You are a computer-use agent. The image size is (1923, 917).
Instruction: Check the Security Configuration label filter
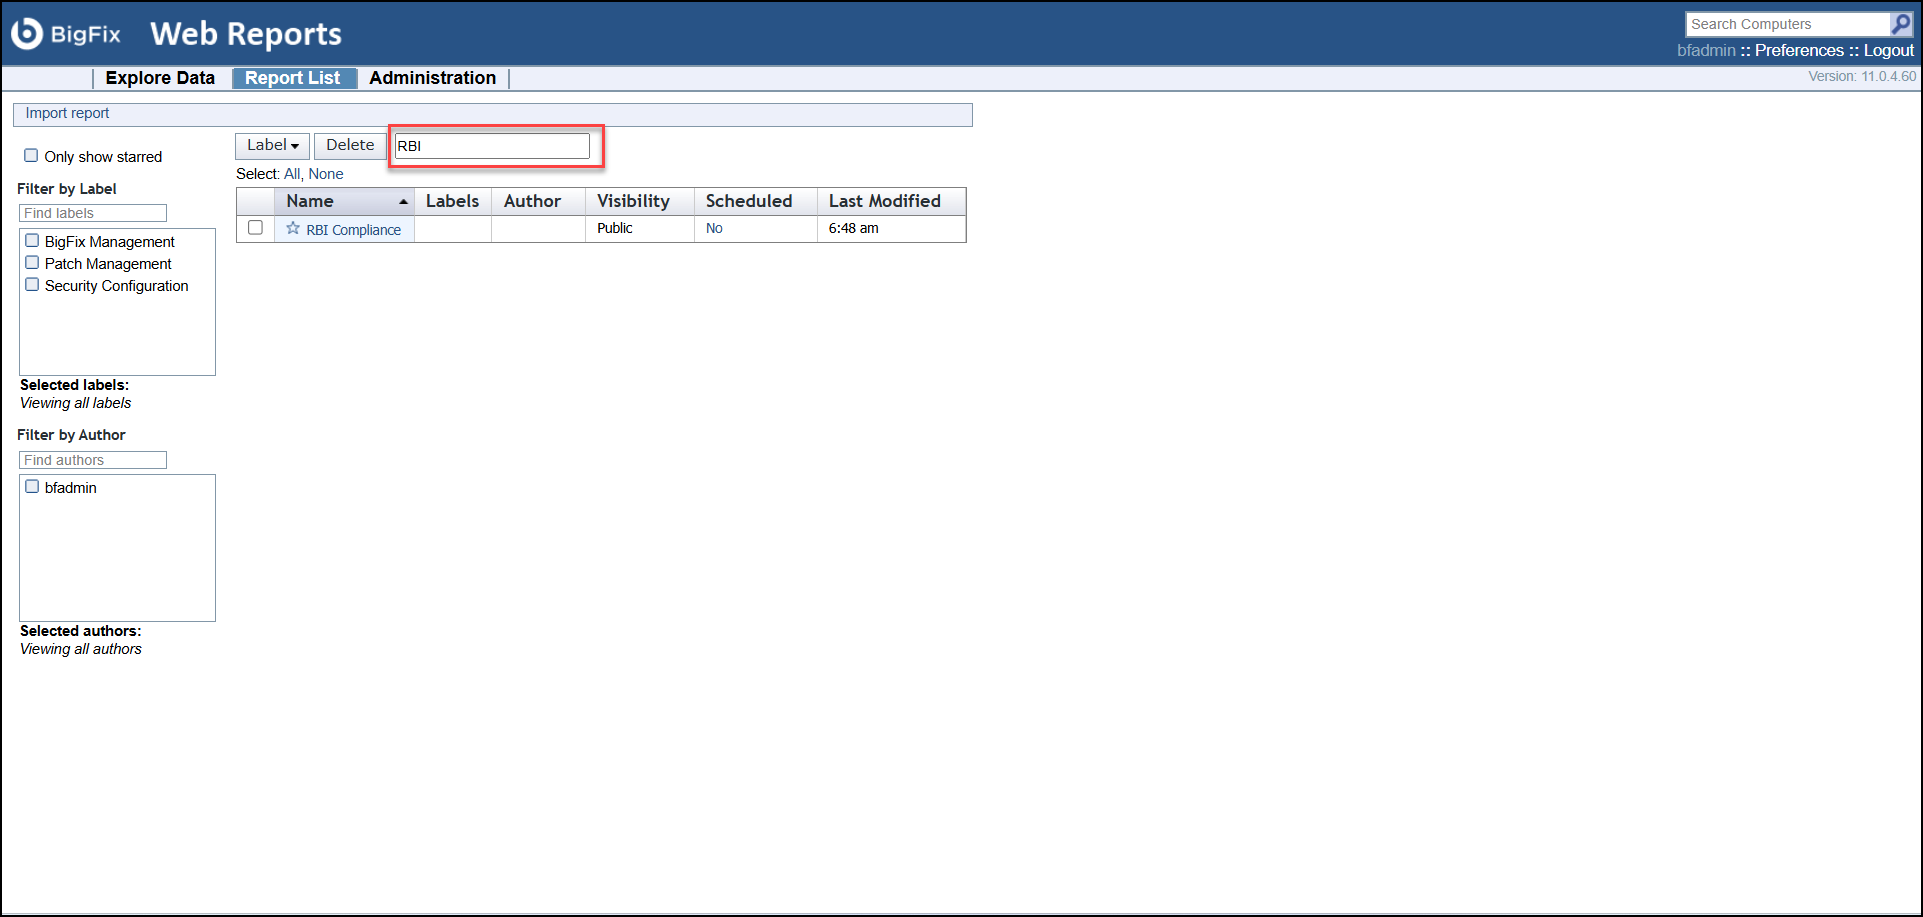tap(32, 284)
